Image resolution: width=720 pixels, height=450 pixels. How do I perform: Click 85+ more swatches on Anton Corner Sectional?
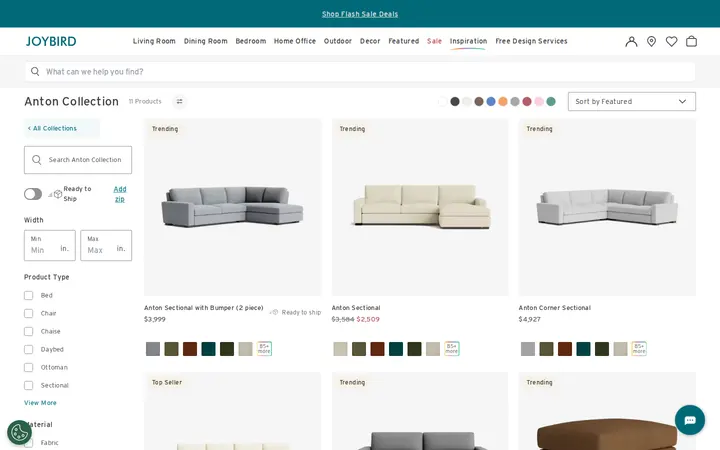[x=639, y=349]
